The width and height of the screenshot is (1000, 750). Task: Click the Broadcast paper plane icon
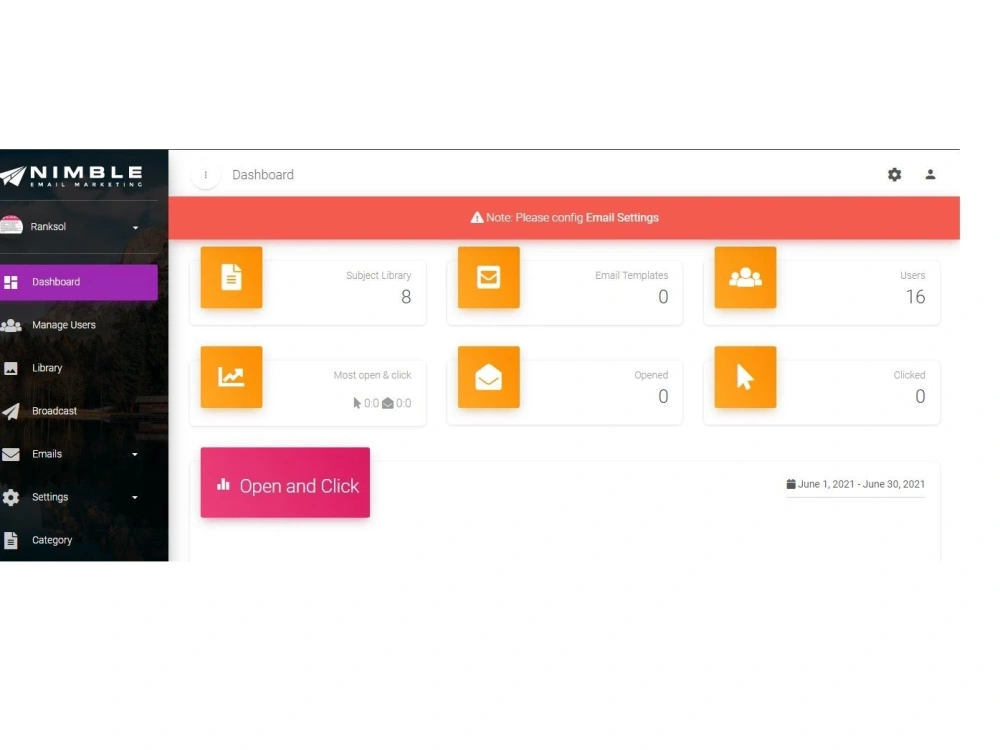tap(11, 411)
